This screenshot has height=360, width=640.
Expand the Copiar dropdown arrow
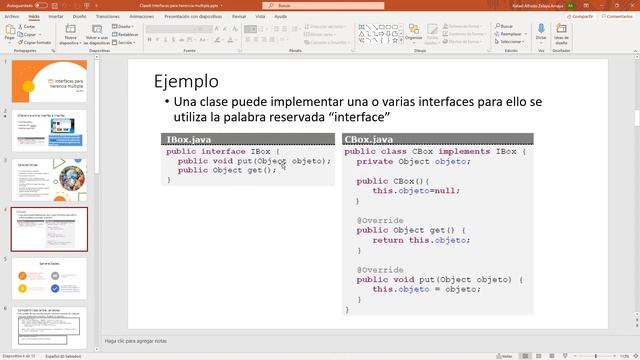(40, 34)
